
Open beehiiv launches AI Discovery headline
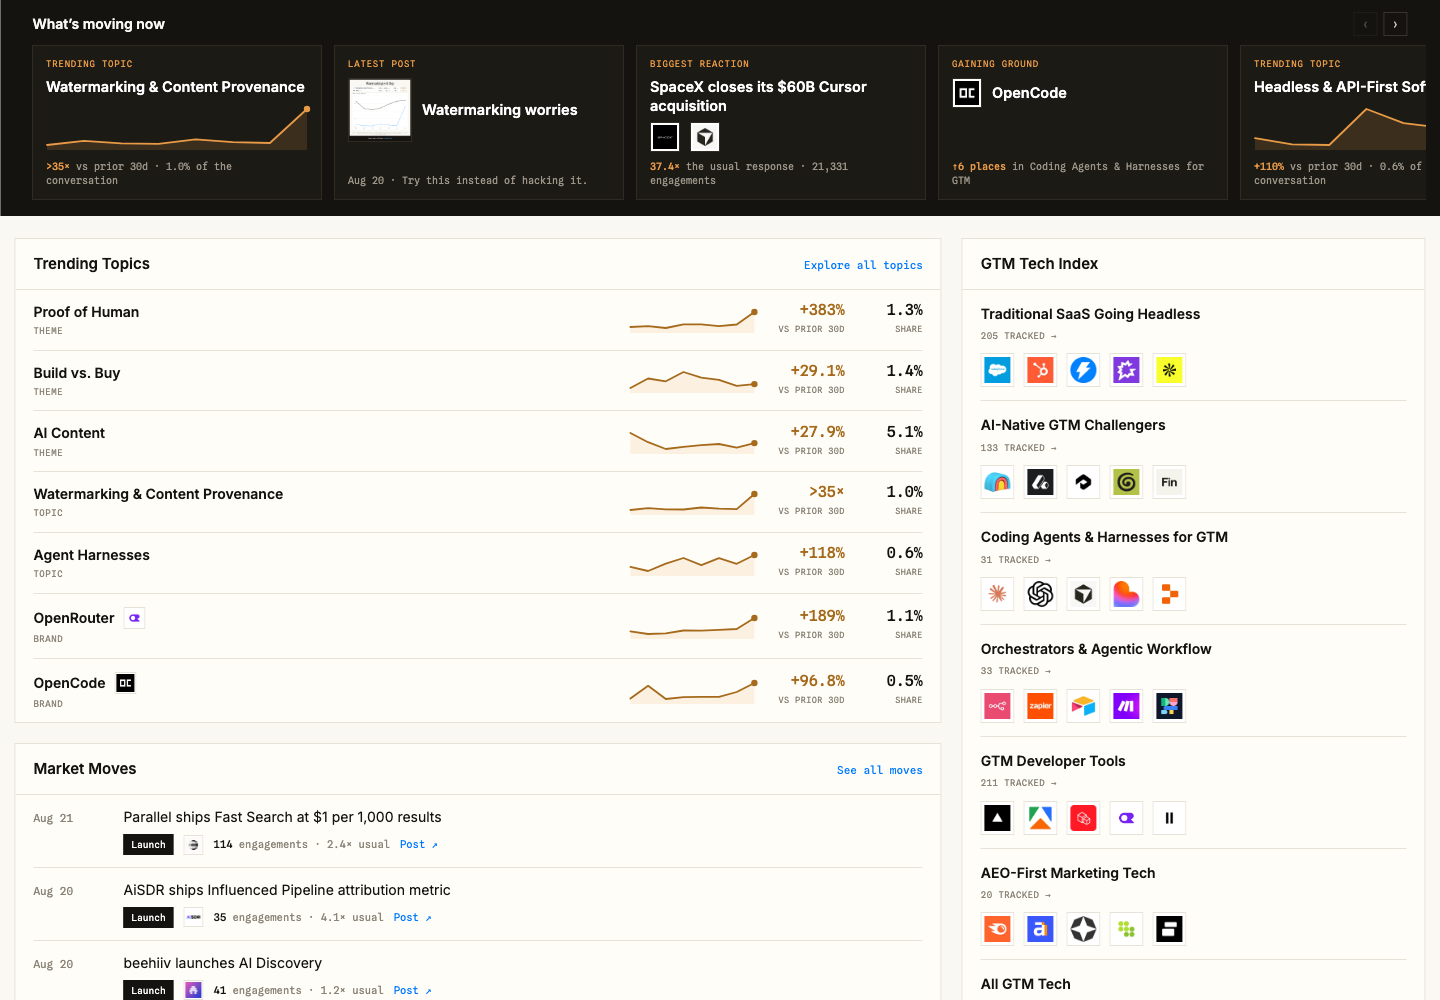click(222, 963)
